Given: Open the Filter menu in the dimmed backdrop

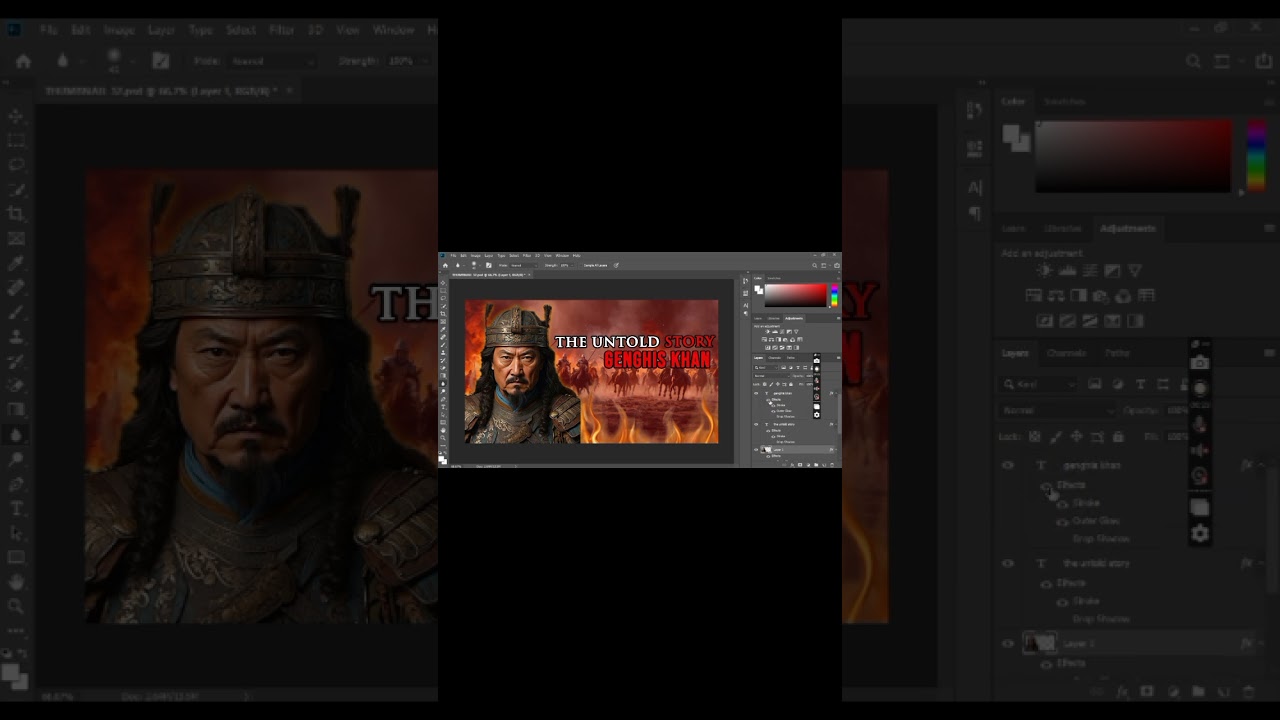Looking at the screenshot, I should point(282,30).
